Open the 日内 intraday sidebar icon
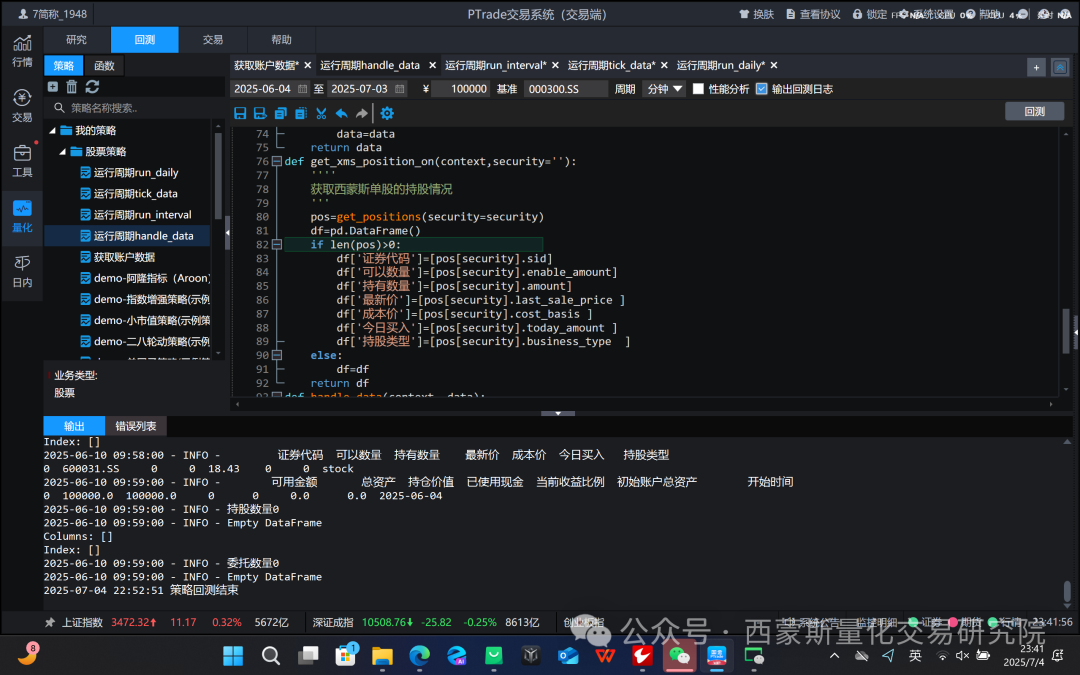The height and width of the screenshot is (675, 1080). [22, 271]
